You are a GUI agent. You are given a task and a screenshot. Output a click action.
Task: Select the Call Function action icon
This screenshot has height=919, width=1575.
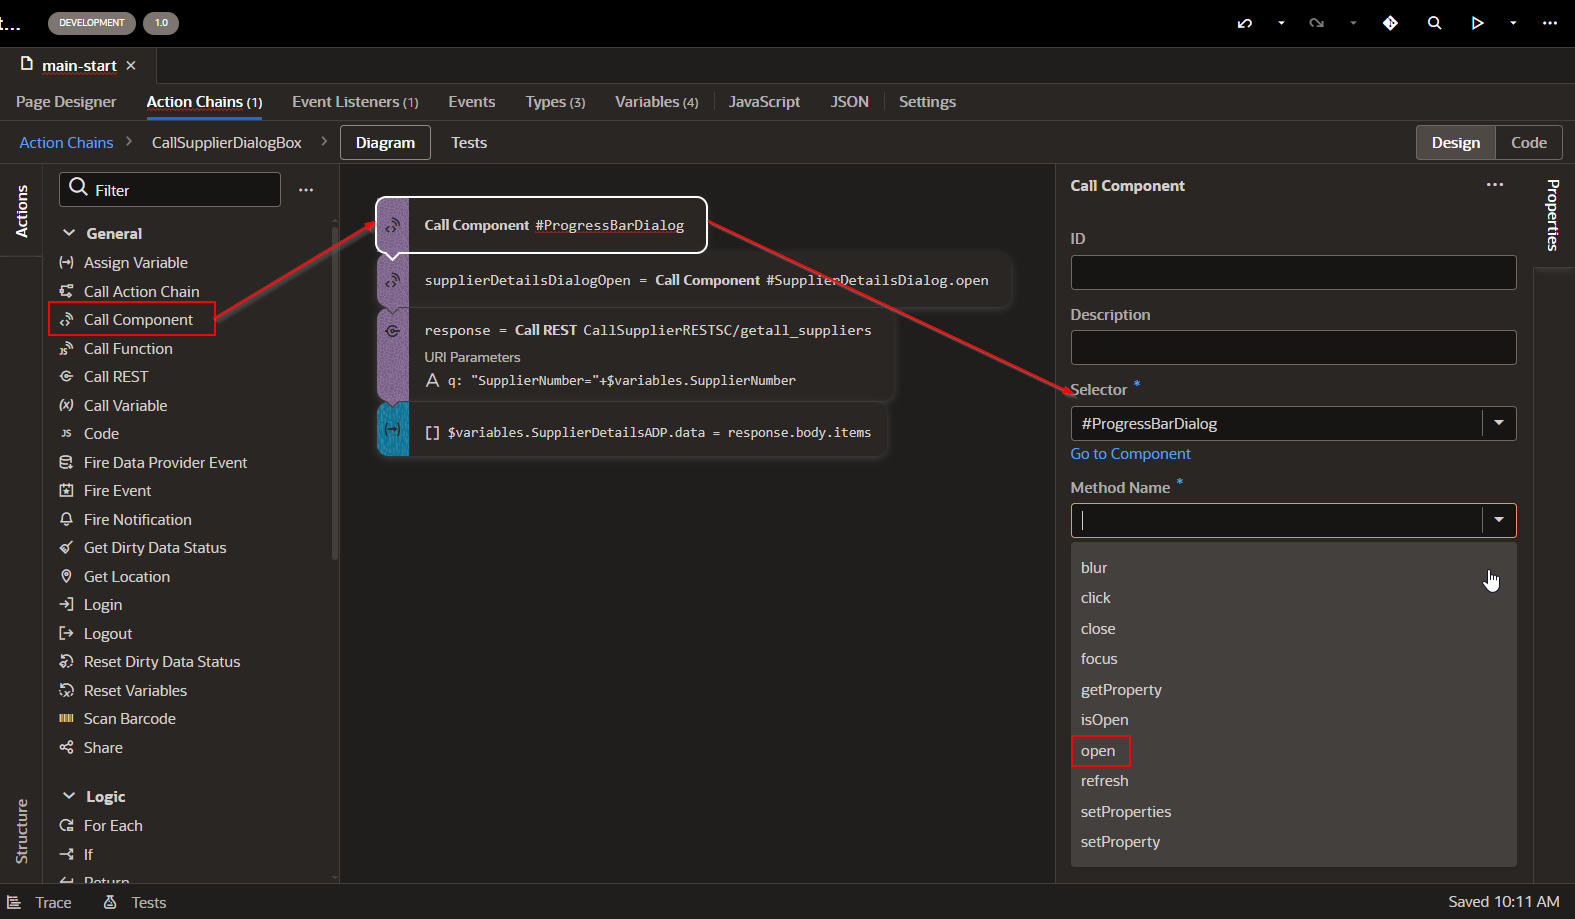(x=66, y=348)
